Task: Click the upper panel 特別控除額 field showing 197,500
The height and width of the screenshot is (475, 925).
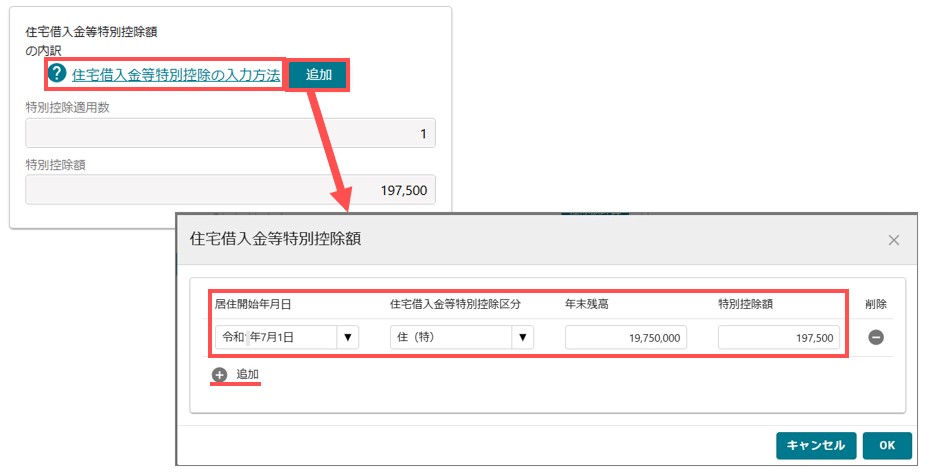Action: click(x=230, y=189)
